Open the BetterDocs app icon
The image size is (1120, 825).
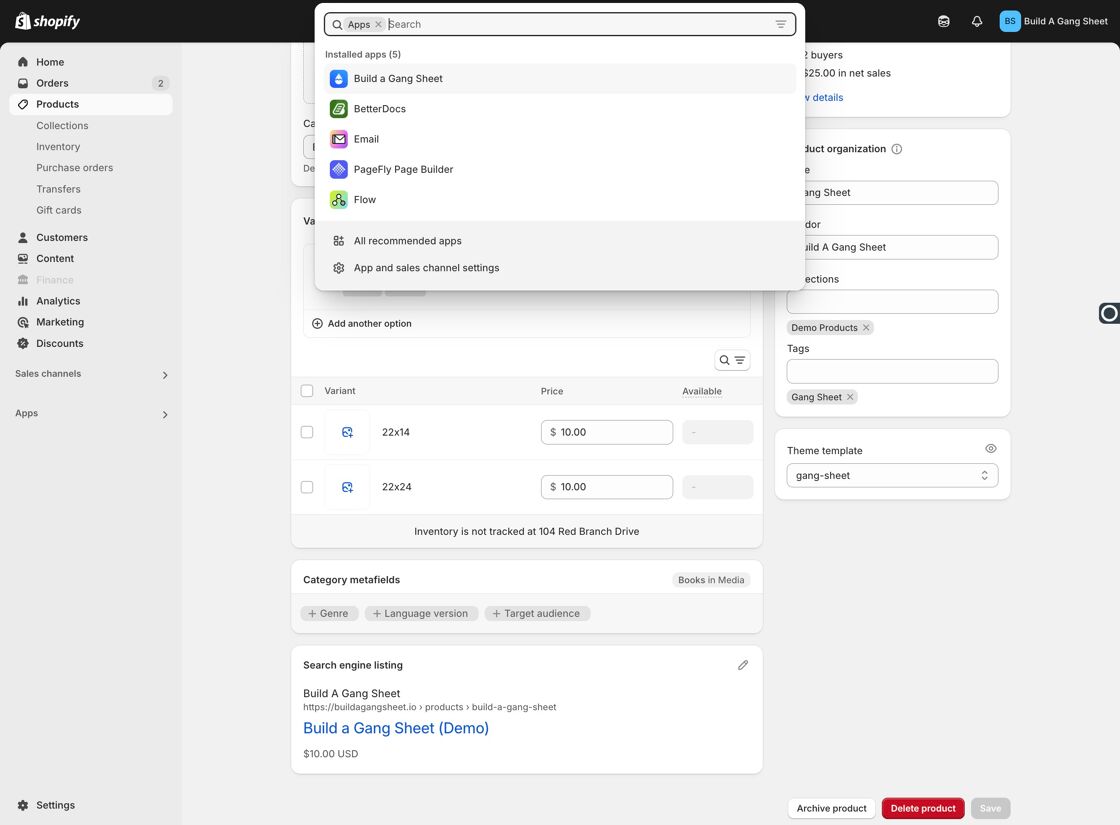[339, 109]
